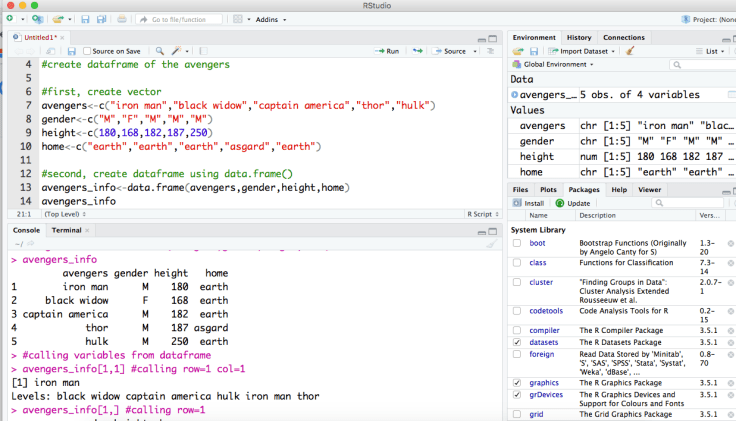The image size is (736, 421).
Task: Switch to the History tab
Action: [x=579, y=37]
